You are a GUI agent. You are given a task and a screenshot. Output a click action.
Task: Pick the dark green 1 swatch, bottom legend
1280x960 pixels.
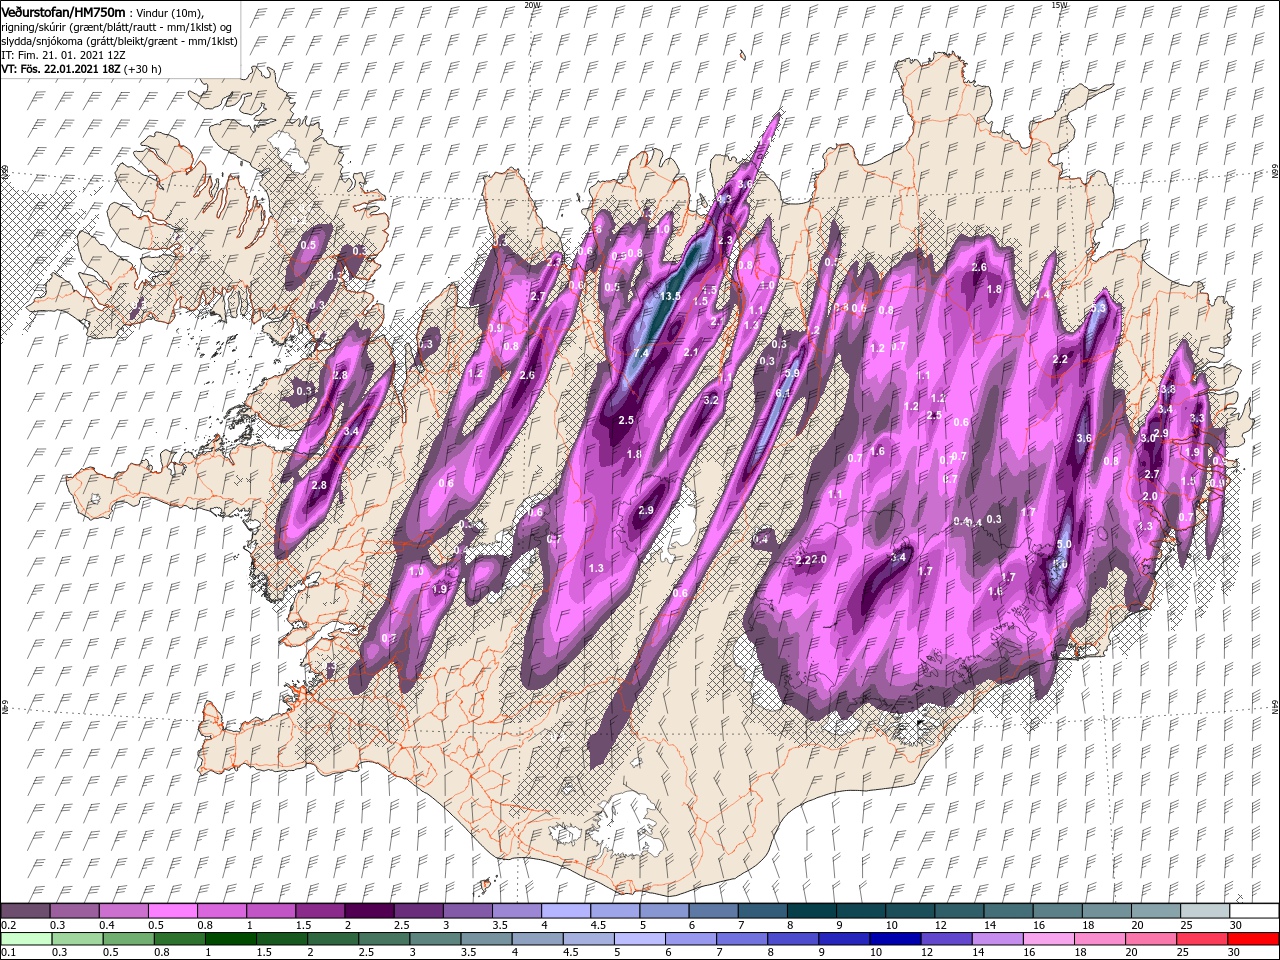pyautogui.click(x=232, y=938)
